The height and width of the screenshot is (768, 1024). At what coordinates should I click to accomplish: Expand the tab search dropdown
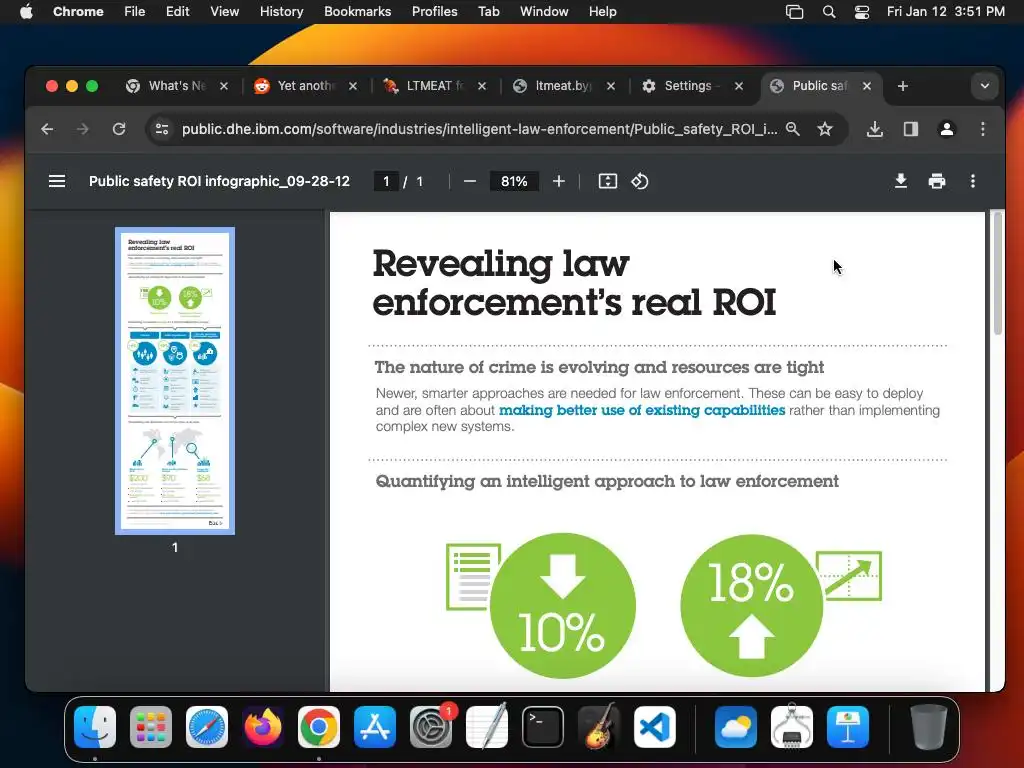[984, 86]
